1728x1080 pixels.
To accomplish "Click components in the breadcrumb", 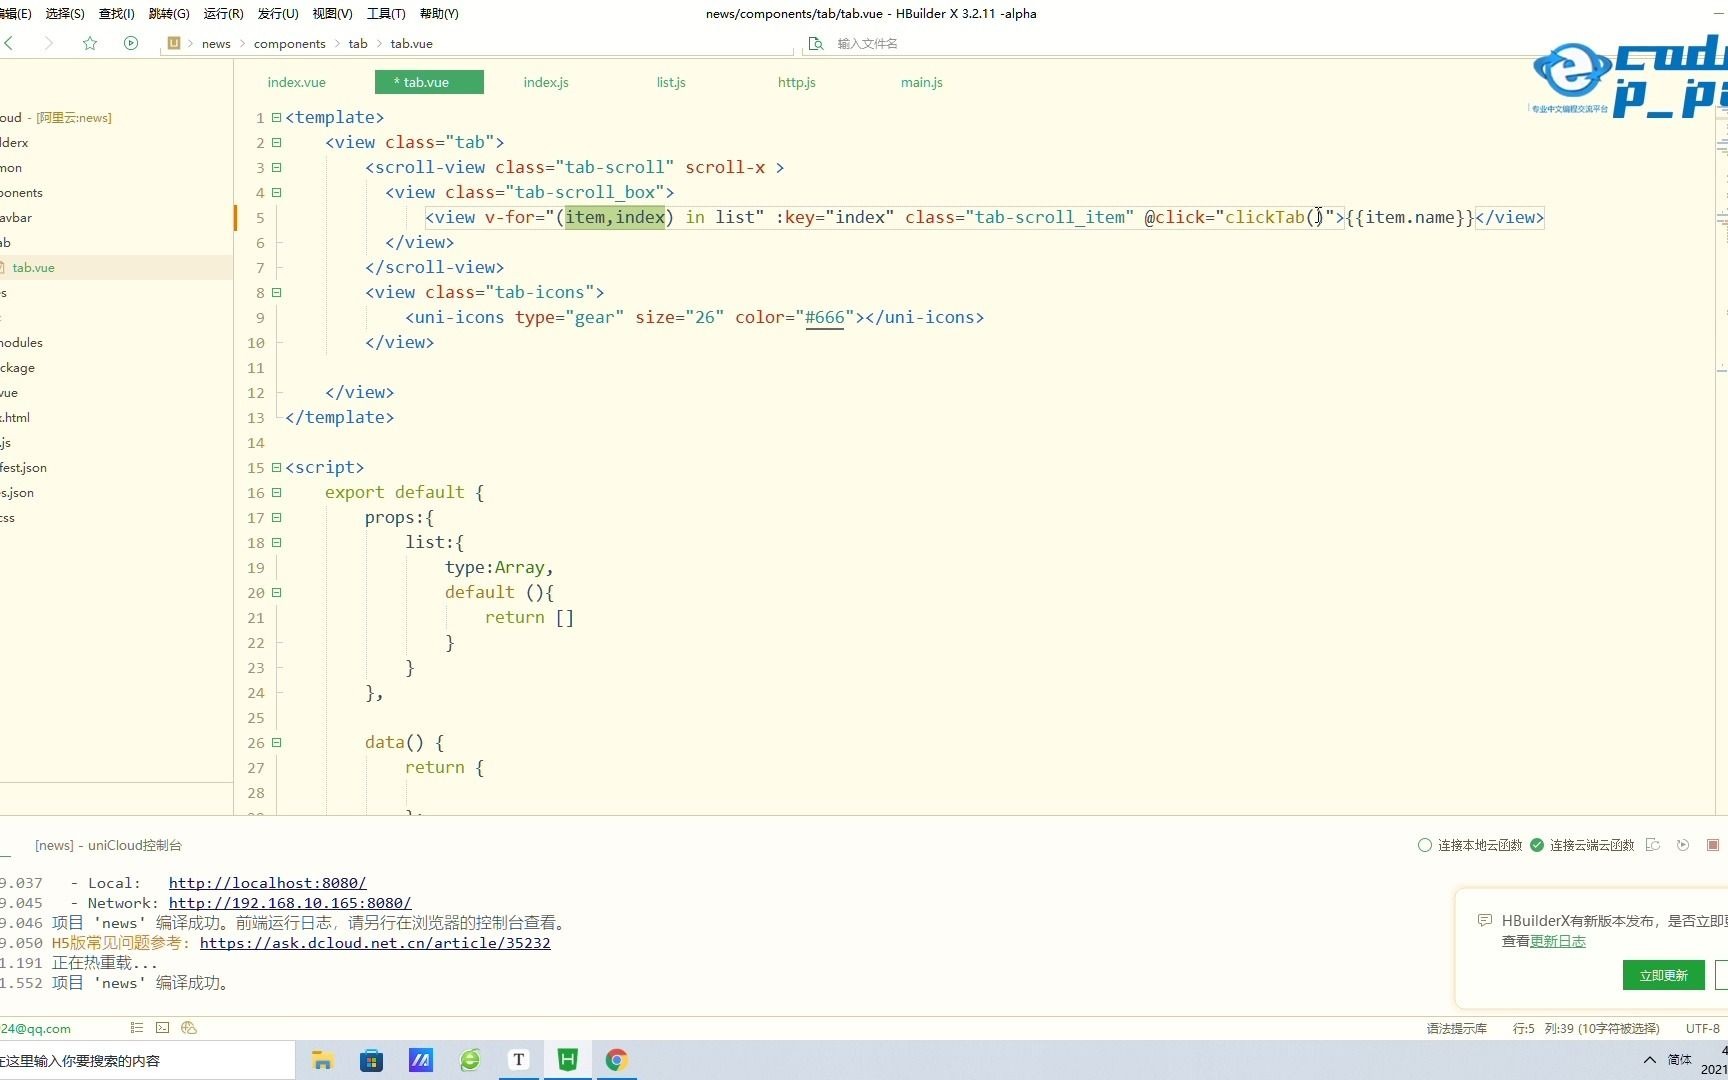I will (x=289, y=43).
